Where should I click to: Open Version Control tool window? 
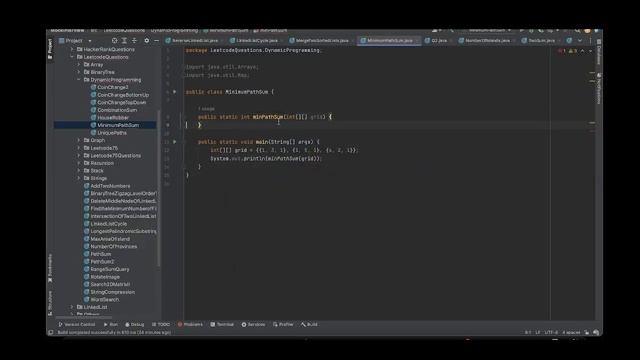(77, 324)
